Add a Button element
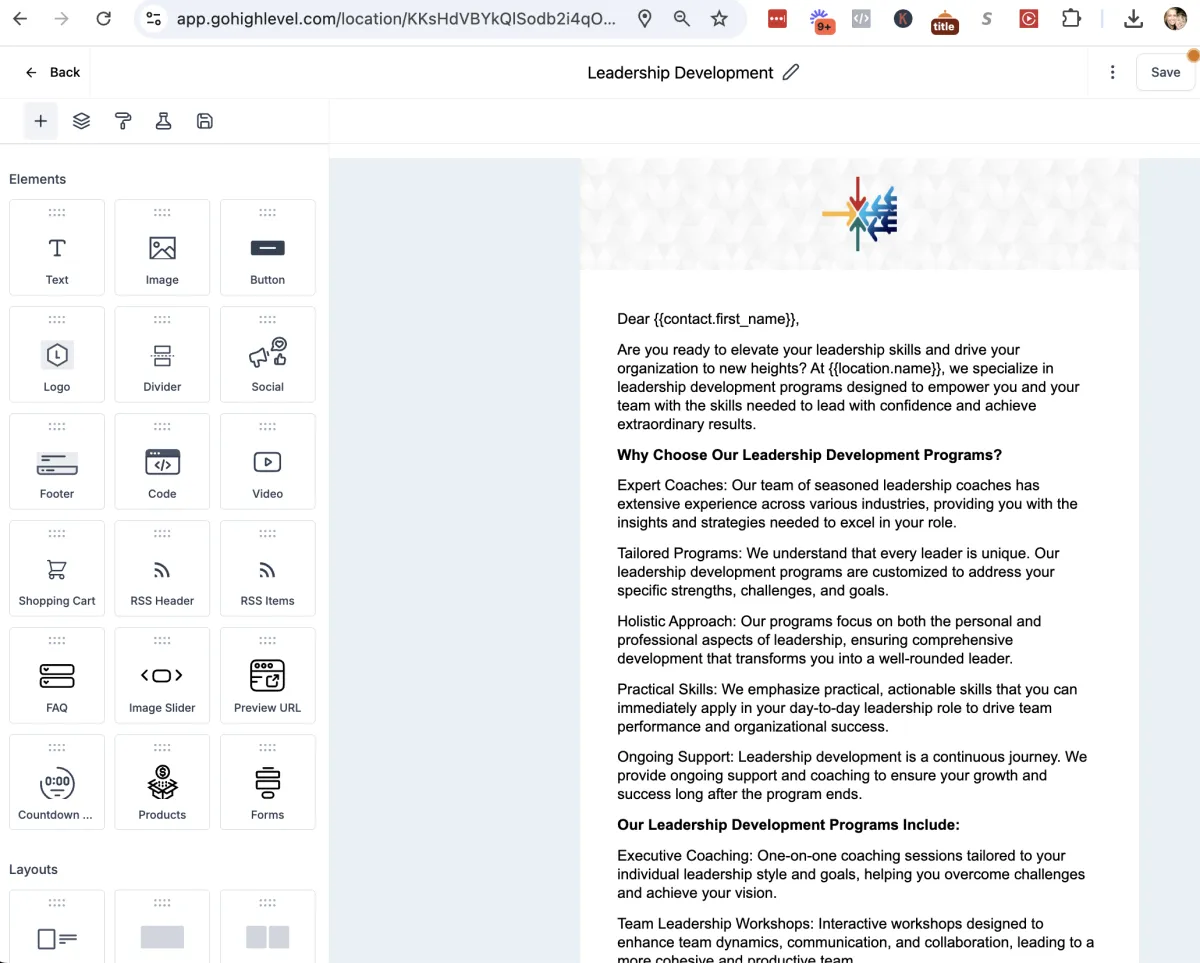The image size is (1200, 963). click(268, 247)
